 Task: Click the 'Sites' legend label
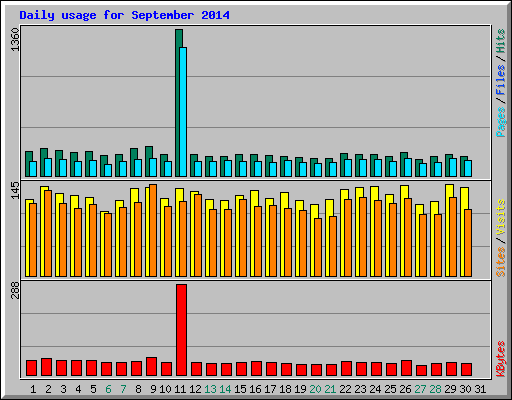pos(501,262)
